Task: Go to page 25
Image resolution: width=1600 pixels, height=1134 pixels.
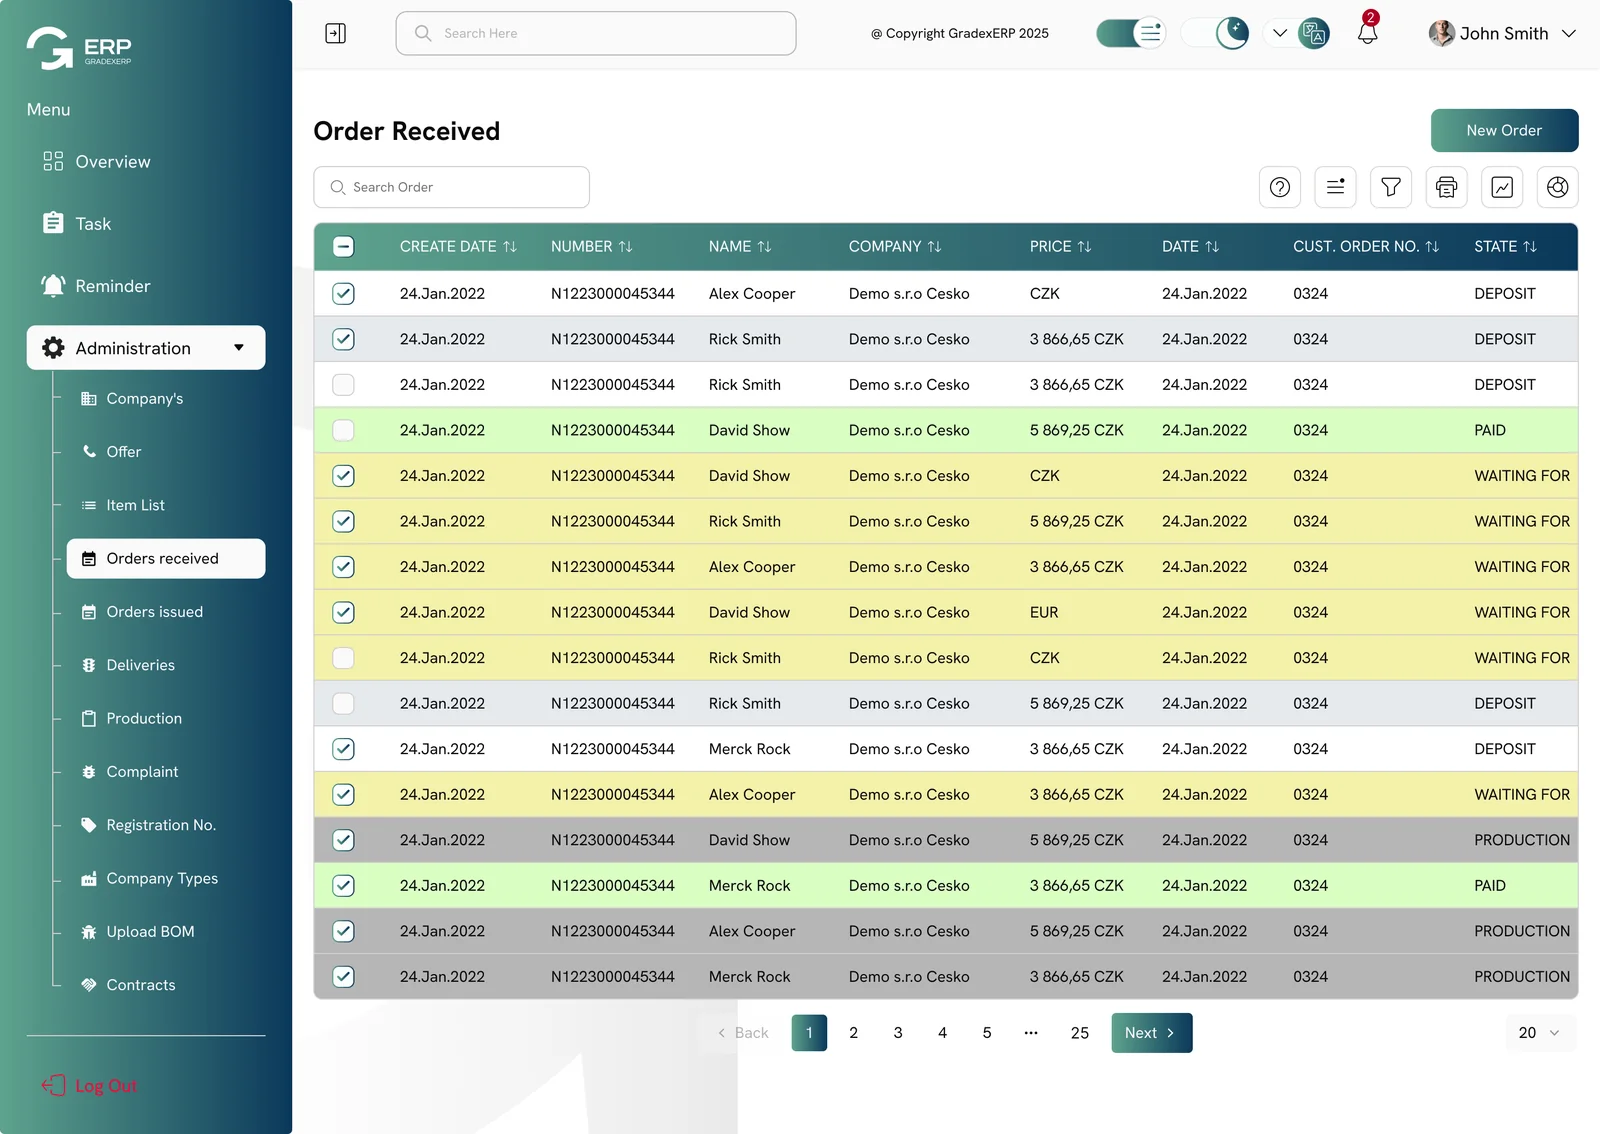Action: coord(1079,1032)
